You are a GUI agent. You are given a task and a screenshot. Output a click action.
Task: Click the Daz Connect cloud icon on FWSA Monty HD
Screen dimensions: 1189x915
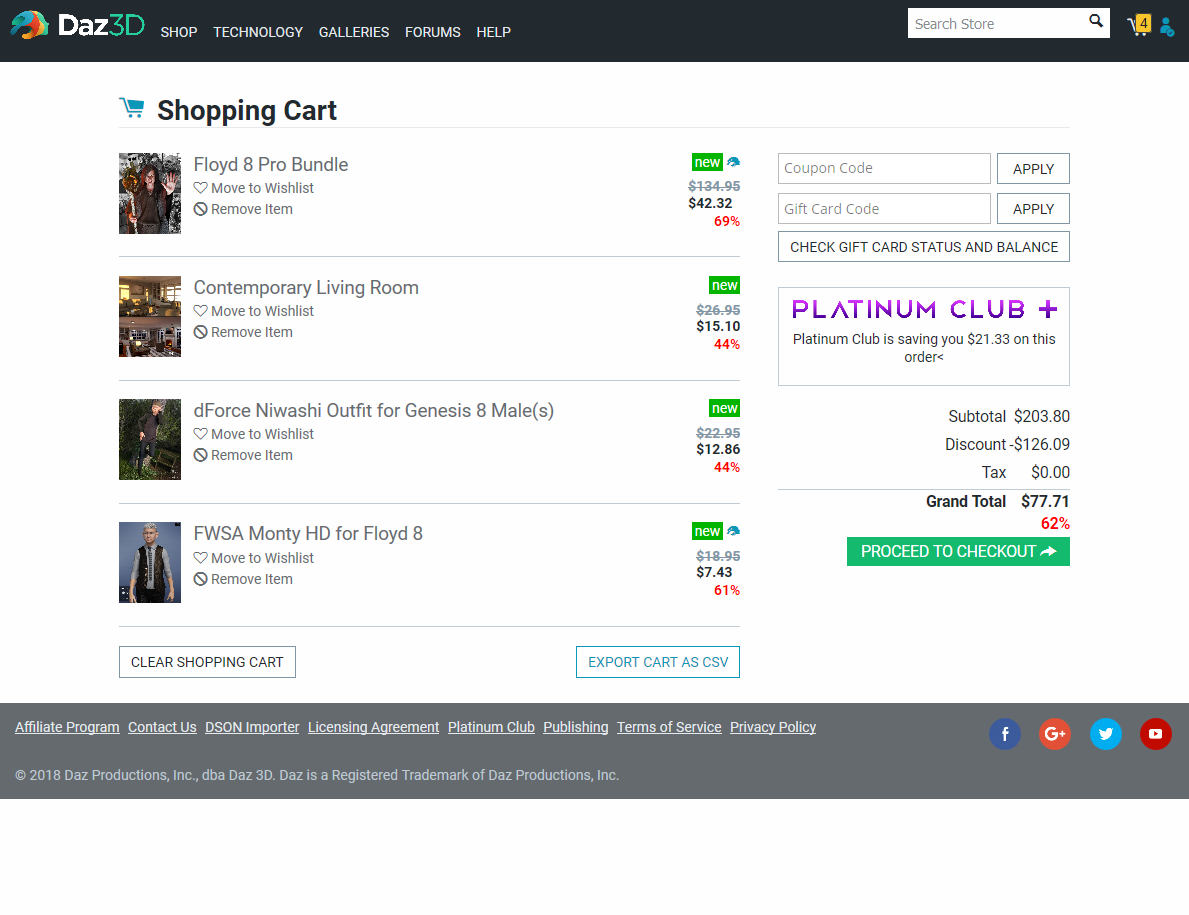734,530
